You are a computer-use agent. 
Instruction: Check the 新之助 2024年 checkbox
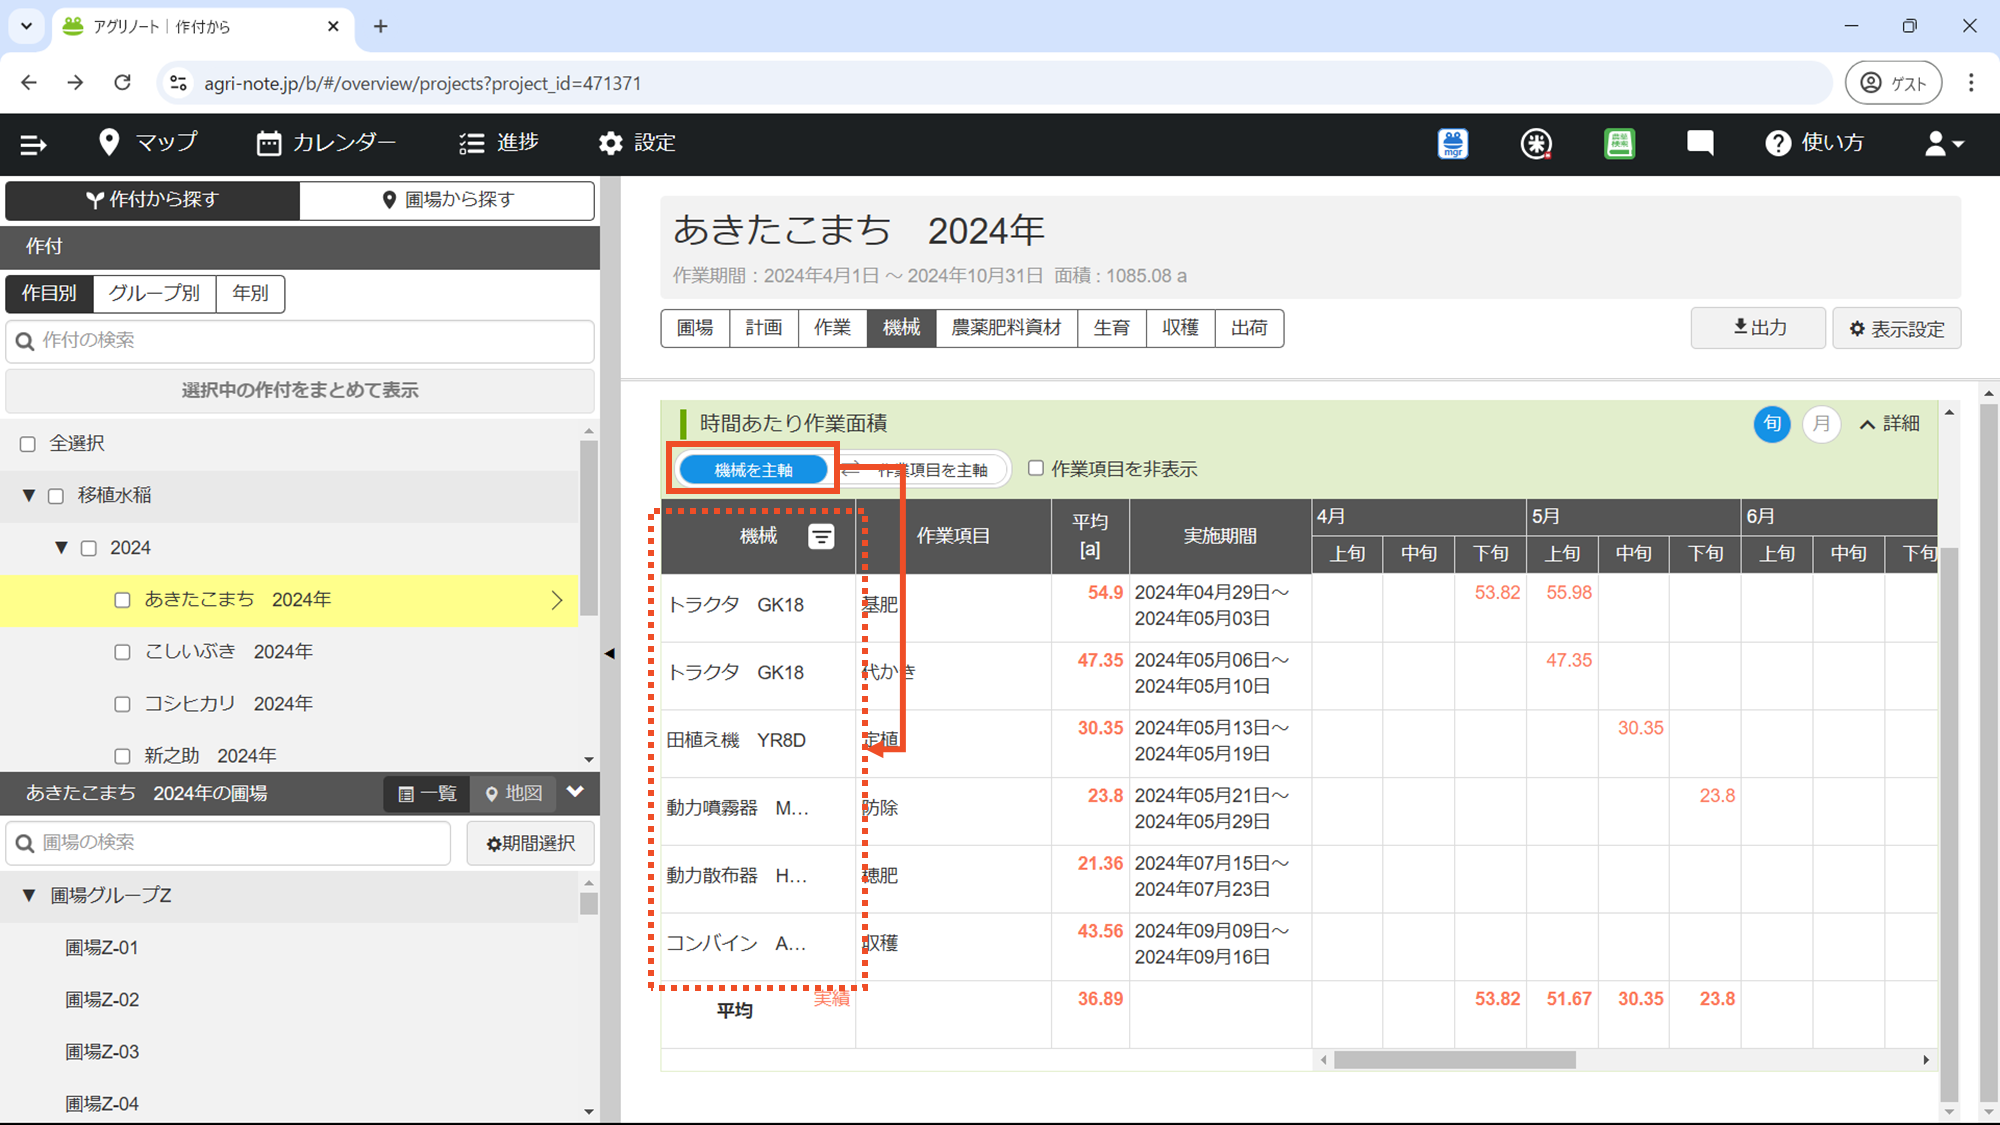(122, 756)
